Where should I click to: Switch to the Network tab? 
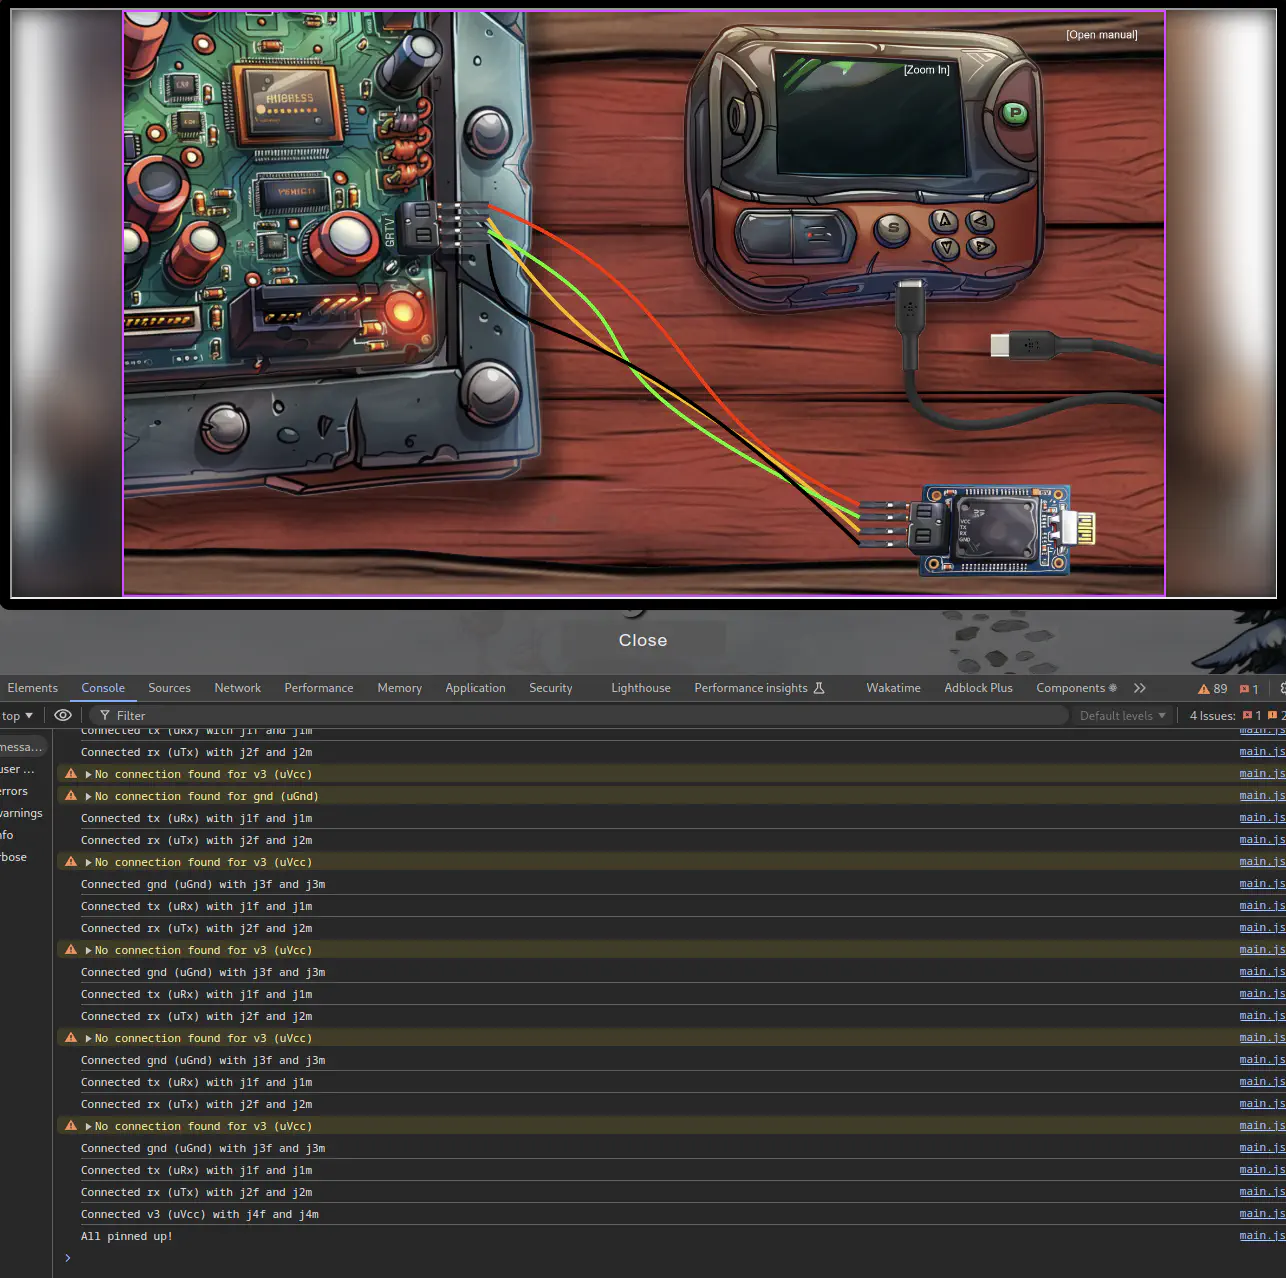(237, 688)
